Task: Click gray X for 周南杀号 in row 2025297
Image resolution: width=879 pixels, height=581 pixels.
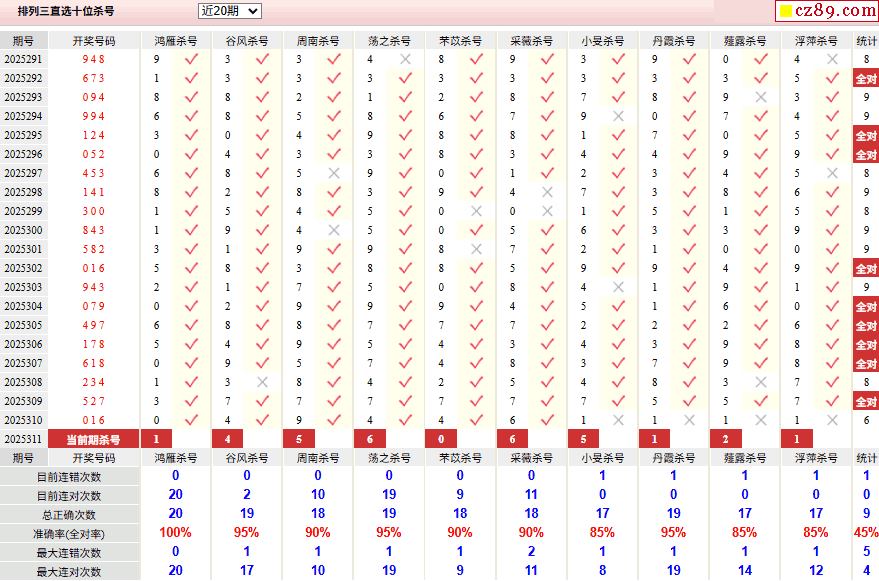Action: coord(334,173)
